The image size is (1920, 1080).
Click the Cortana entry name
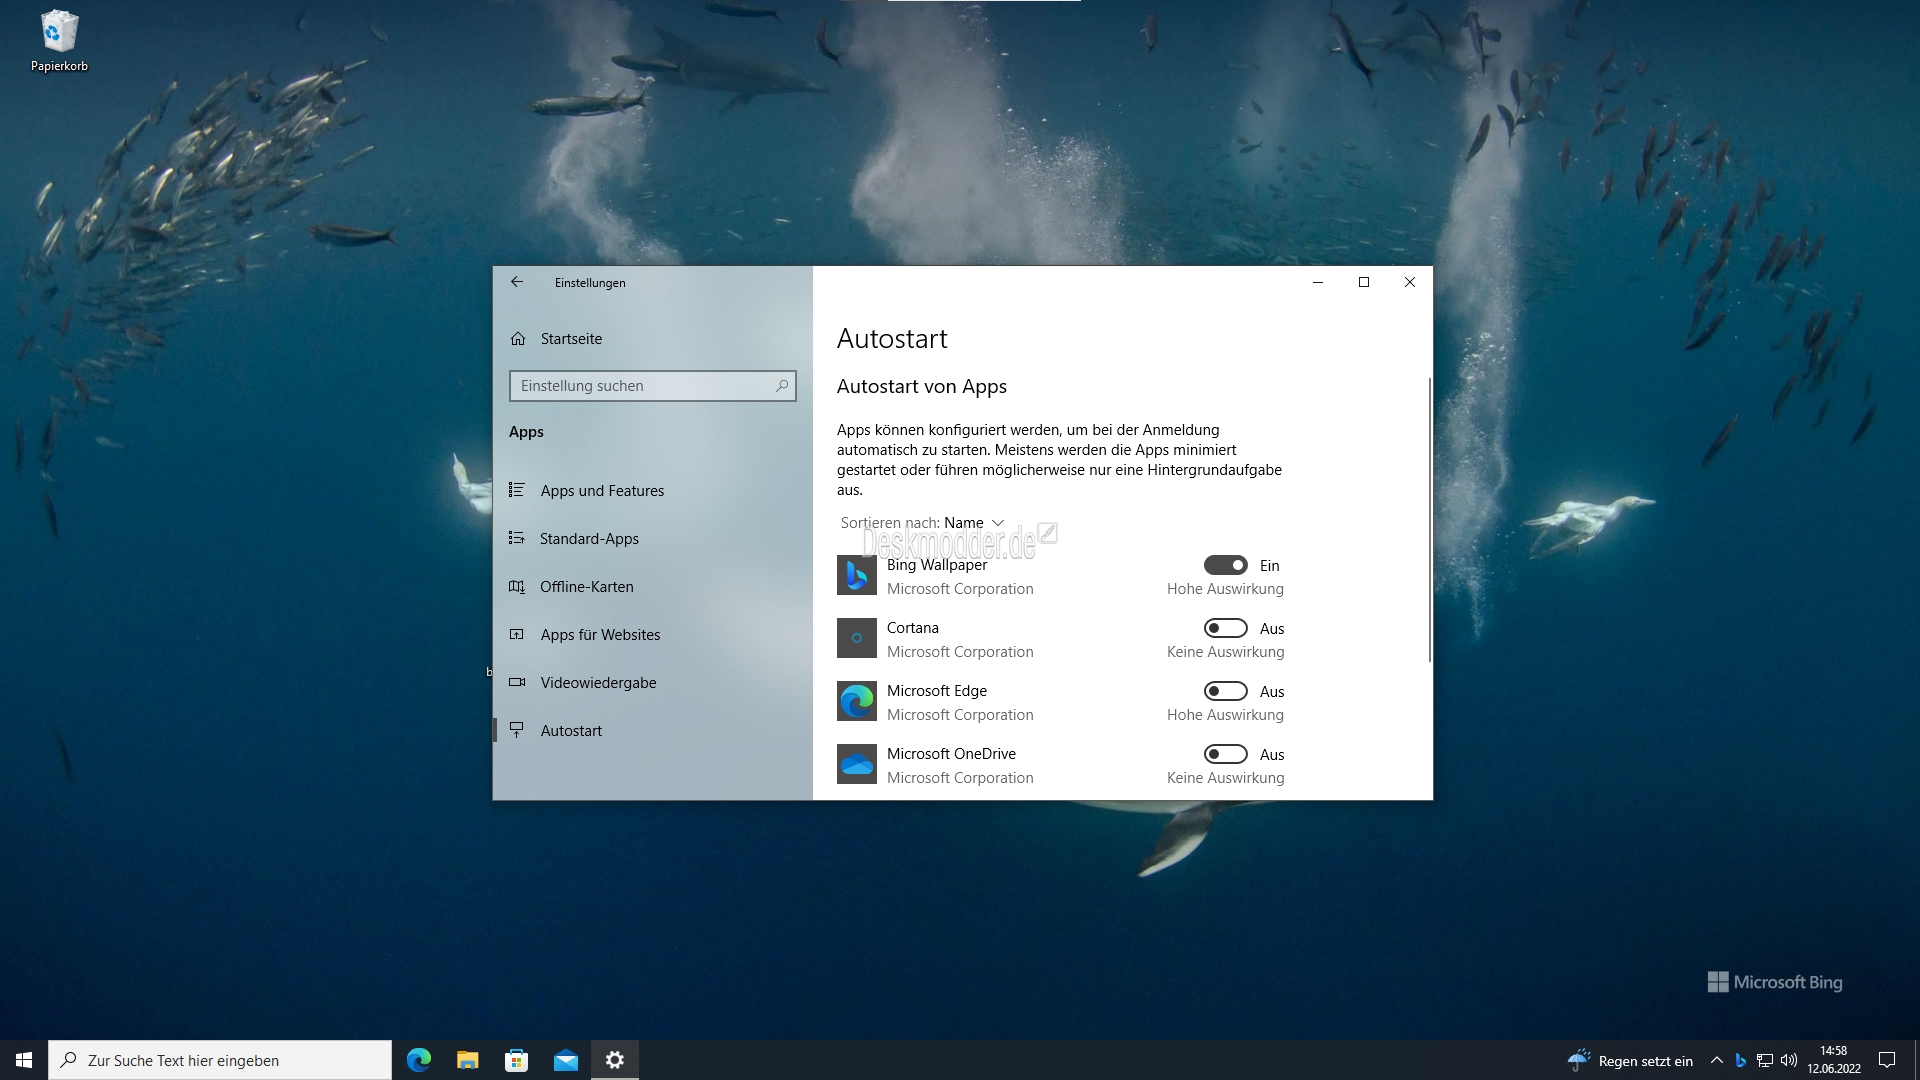[x=913, y=628]
